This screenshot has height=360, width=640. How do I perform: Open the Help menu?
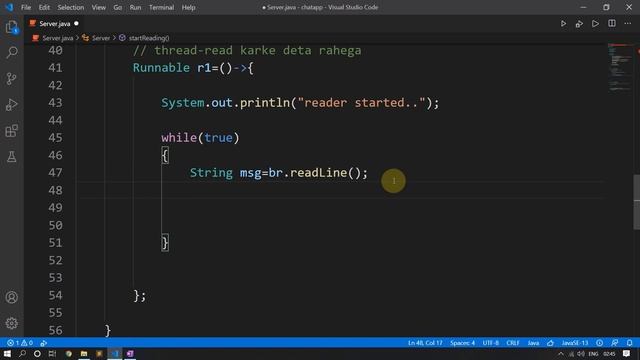click(188, 7)
